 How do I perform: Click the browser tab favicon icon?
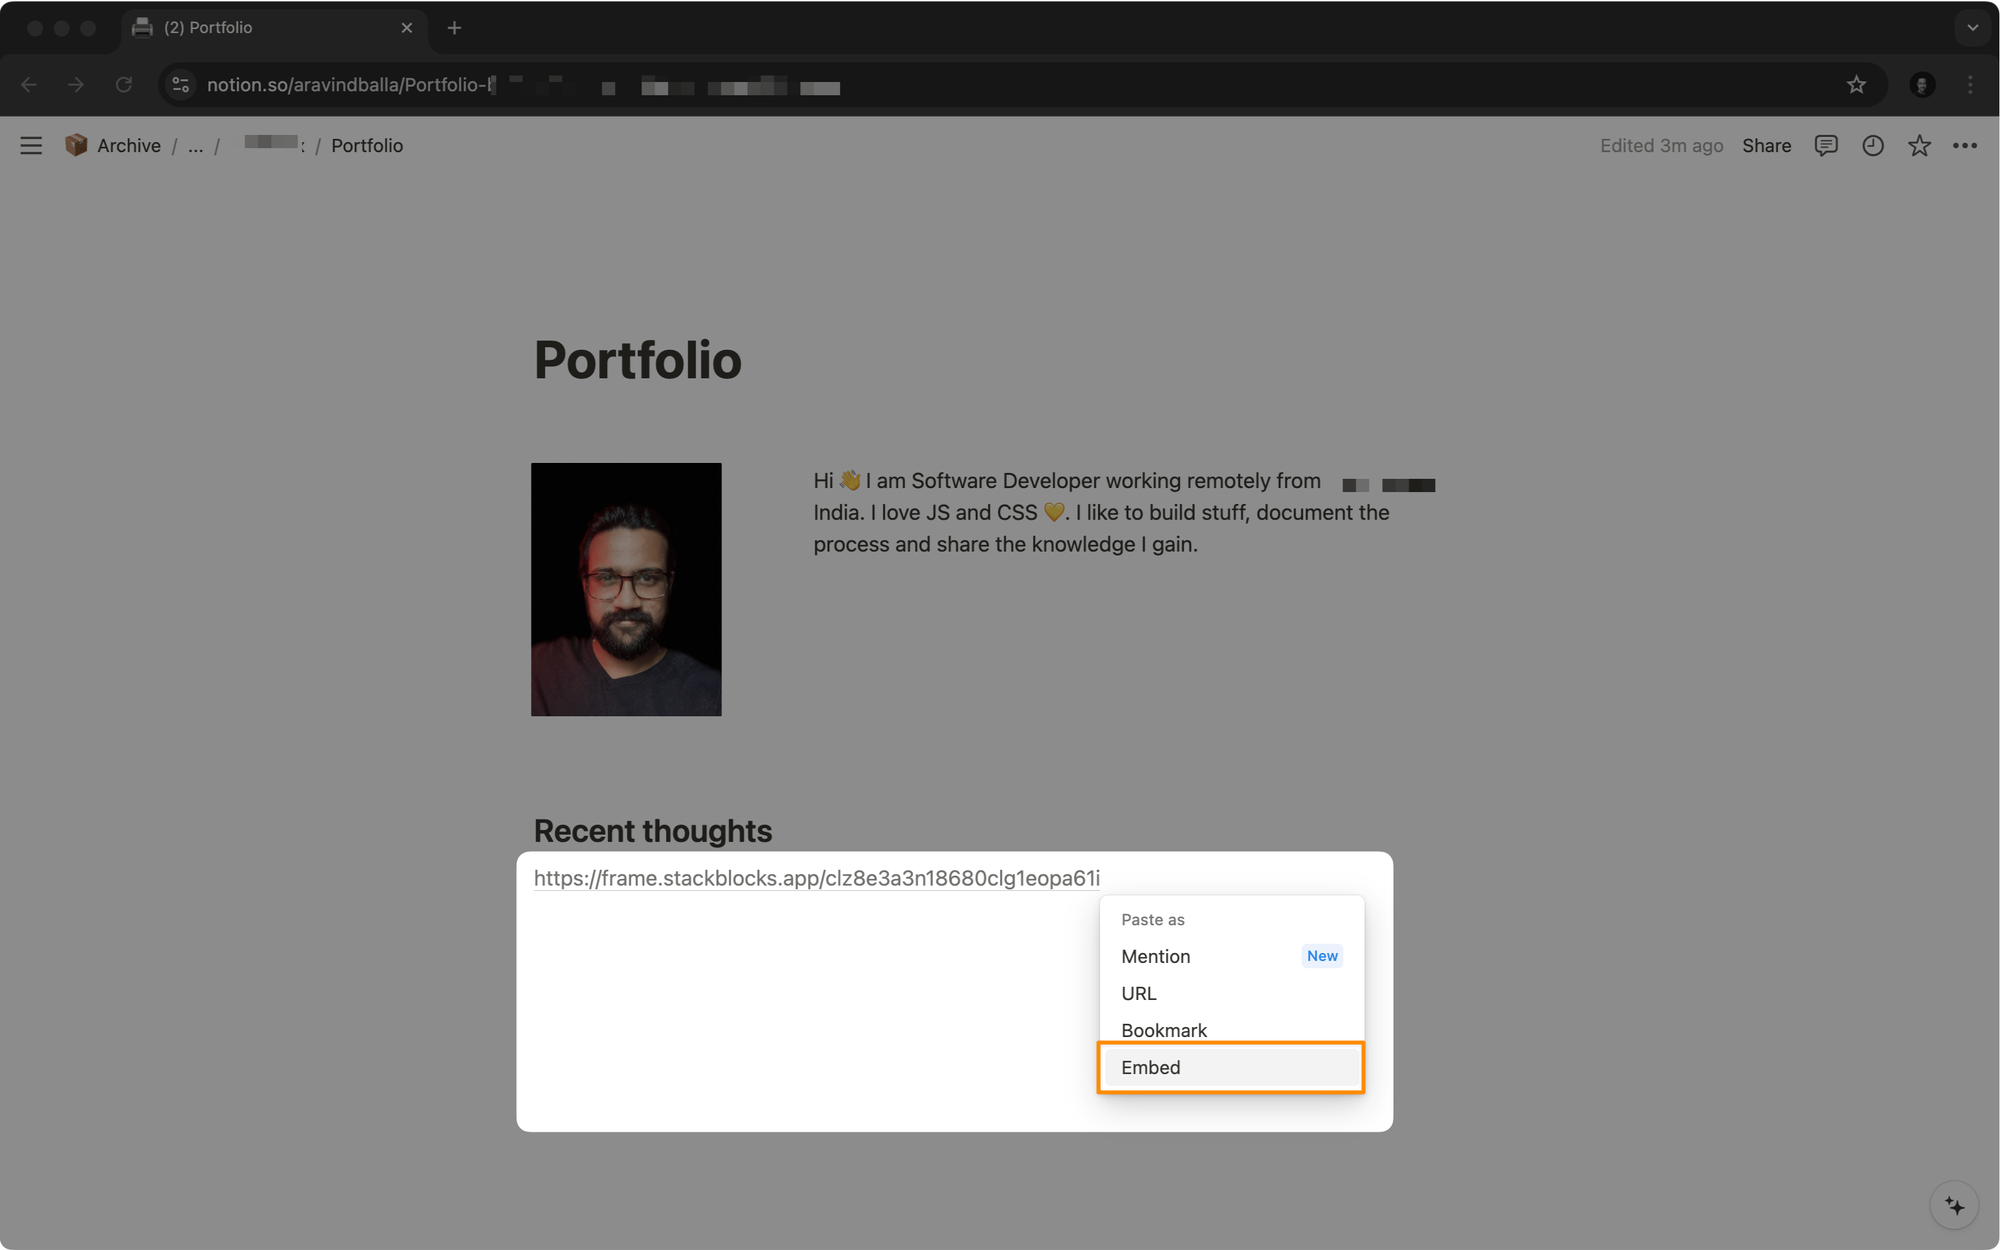click(143, 26)
